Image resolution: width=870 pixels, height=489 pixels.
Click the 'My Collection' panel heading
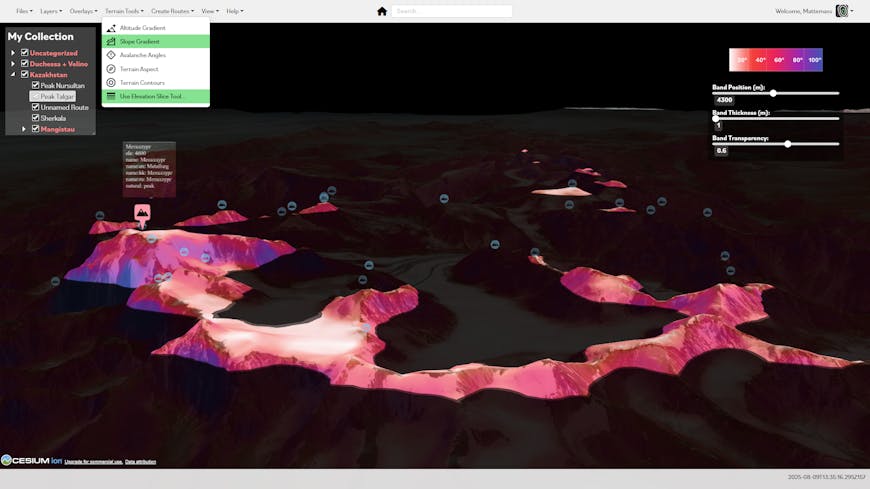(41, 37)
